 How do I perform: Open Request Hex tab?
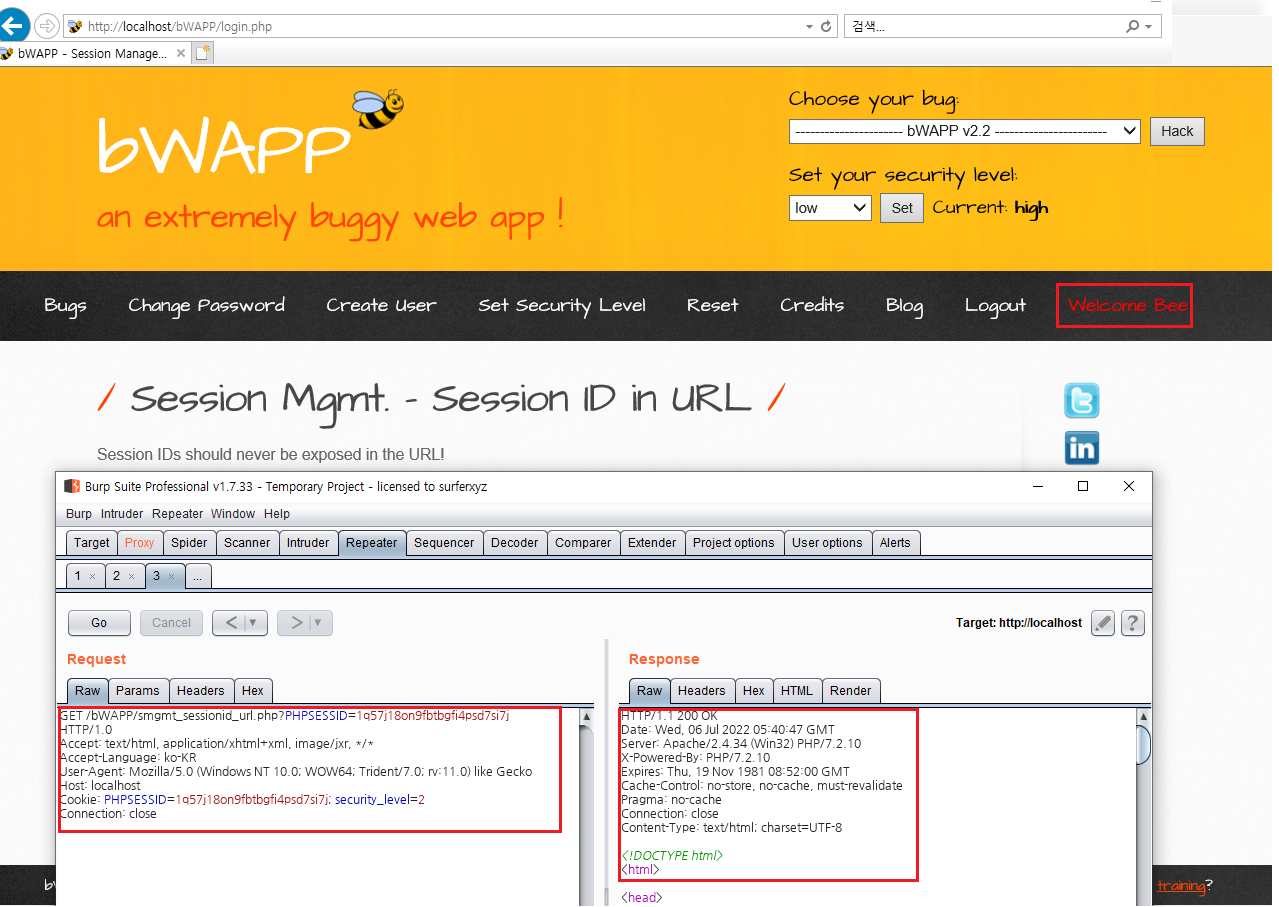click(x=253, y=691)
